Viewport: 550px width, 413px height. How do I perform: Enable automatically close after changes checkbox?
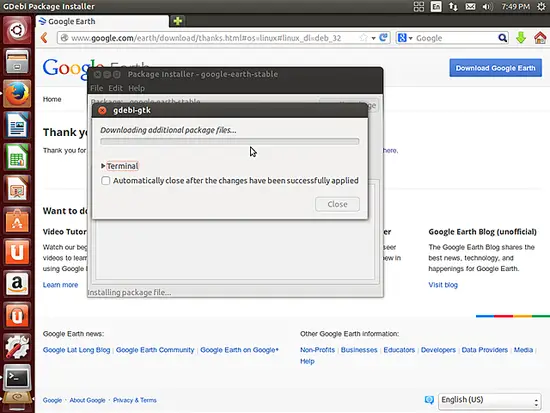106,181
